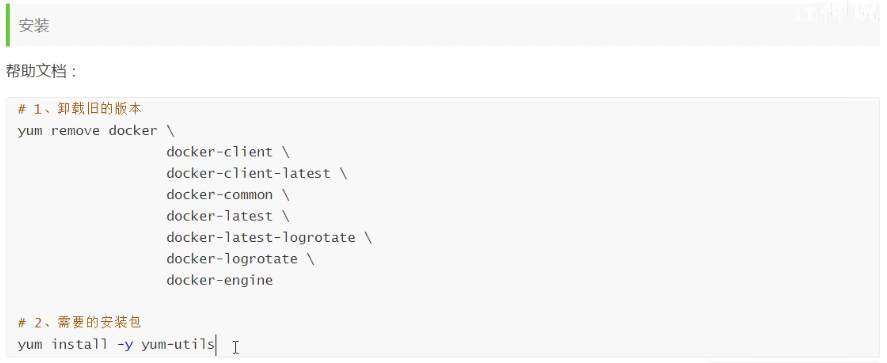Image resolution: width=887 pixels, height=363 pixels.
Task: Click the comment '# 1、卸载旧的版本'
Action: click(79, 109)
